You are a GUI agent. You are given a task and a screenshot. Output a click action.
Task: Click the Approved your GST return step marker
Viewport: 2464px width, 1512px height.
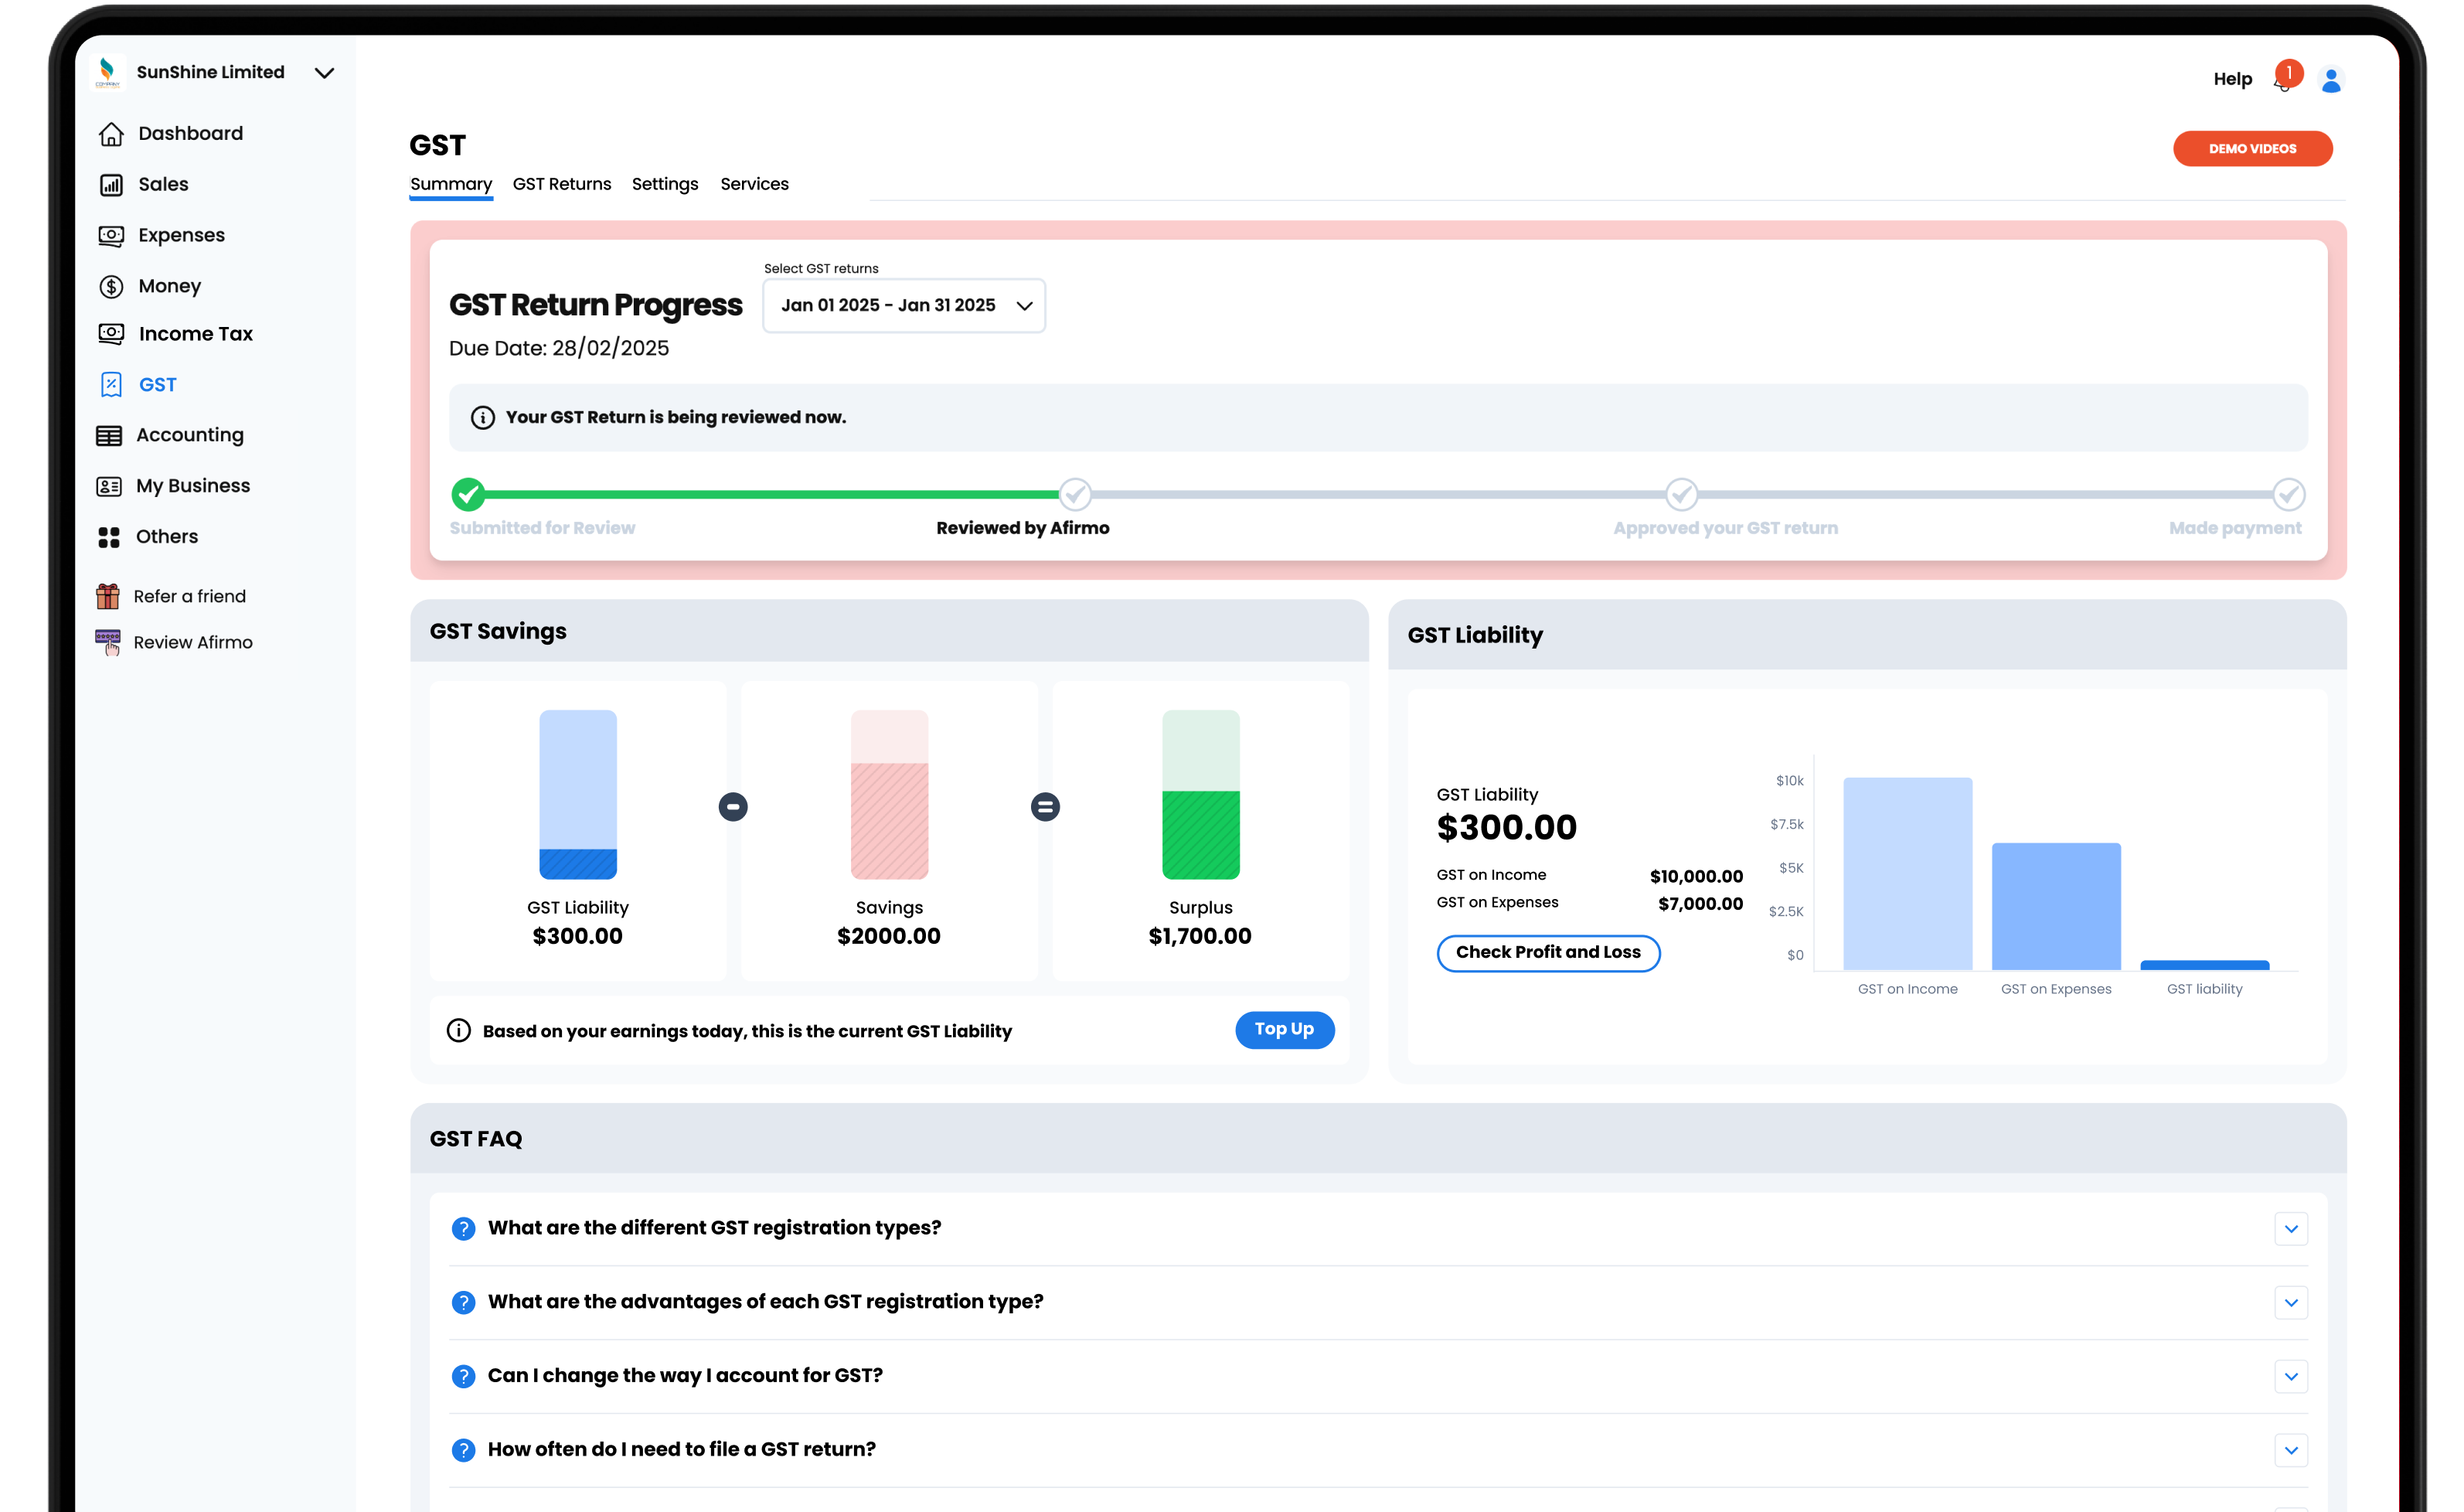pos(1682,494)
